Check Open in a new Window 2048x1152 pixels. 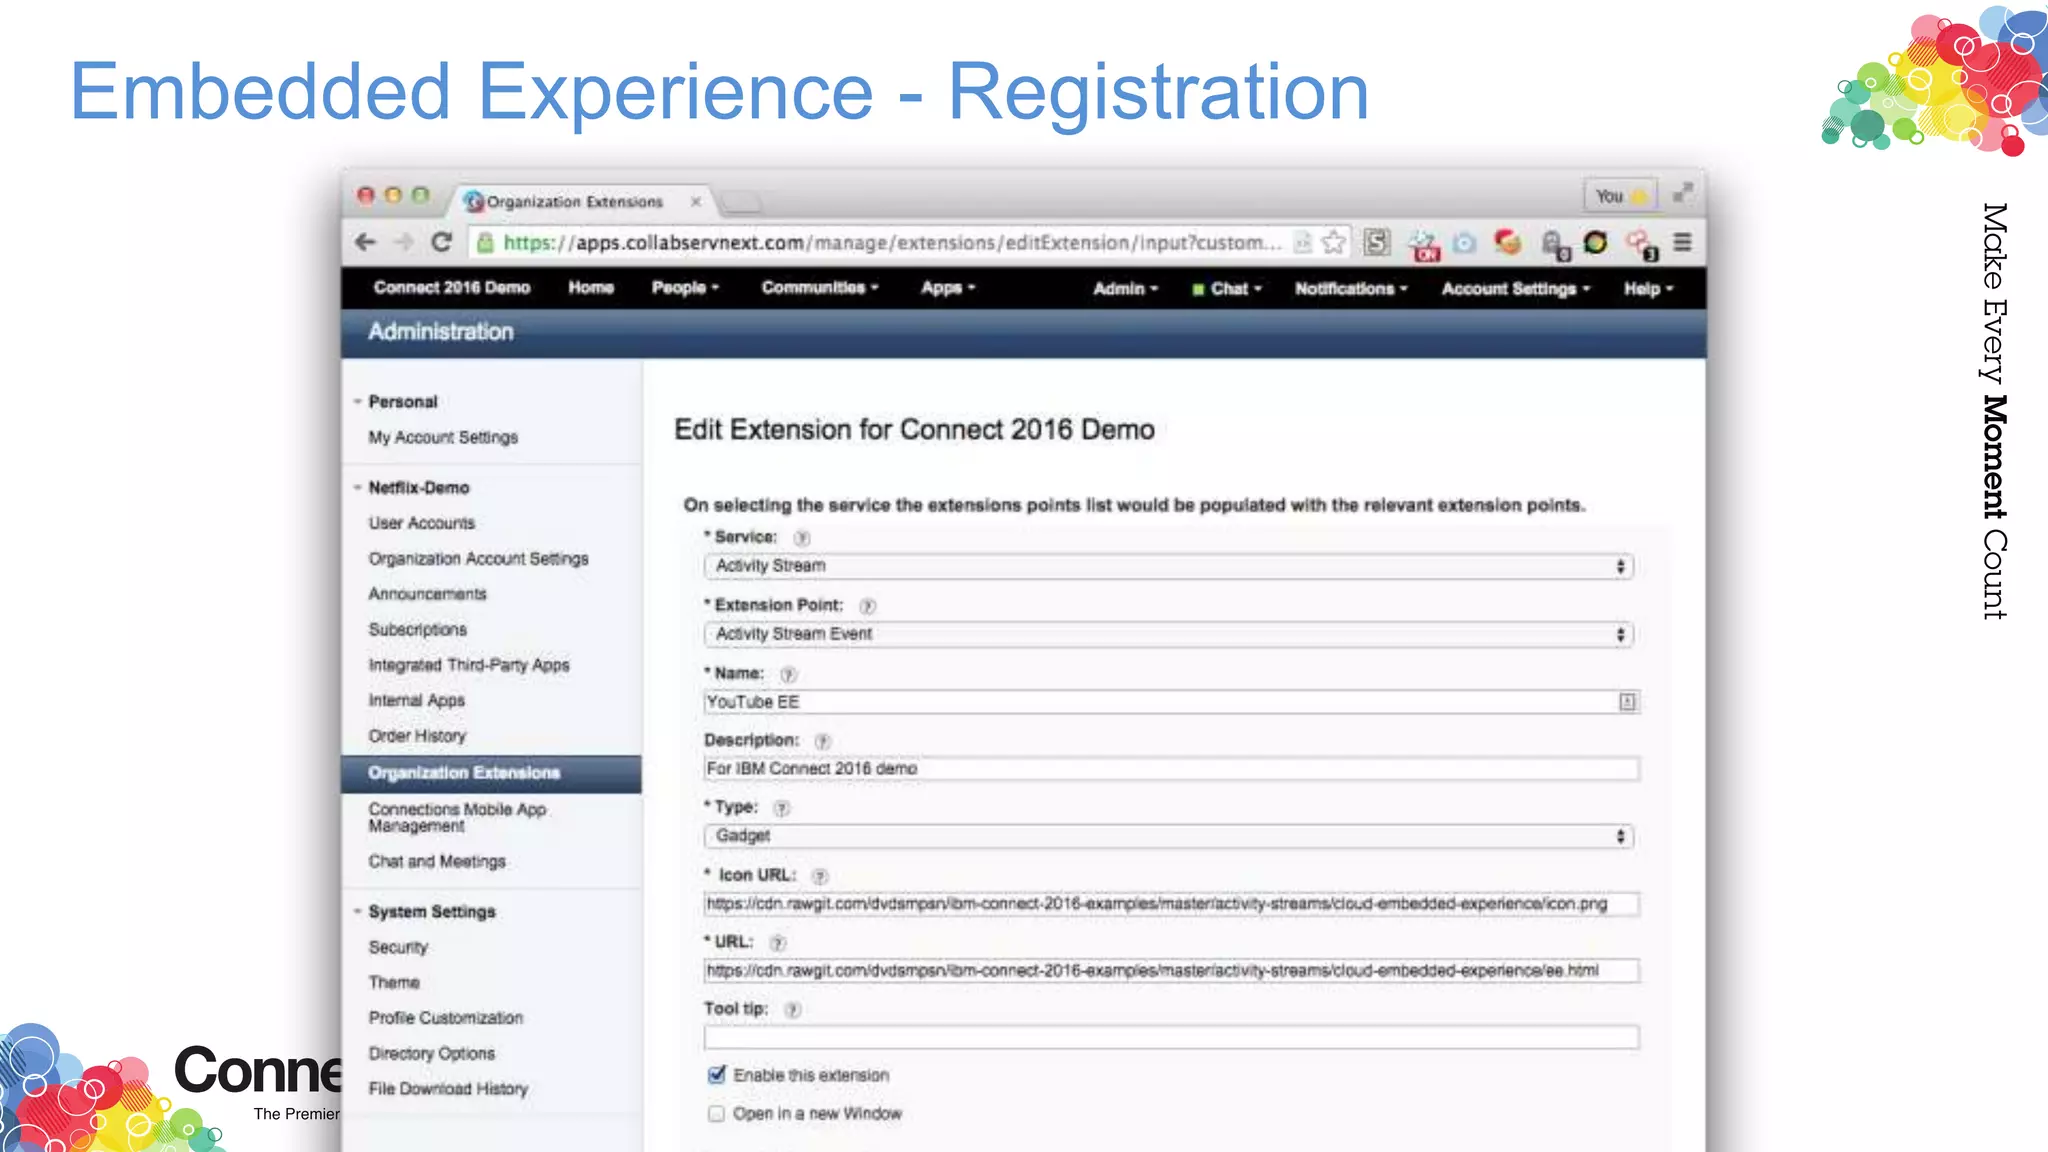pos(716,1113)
